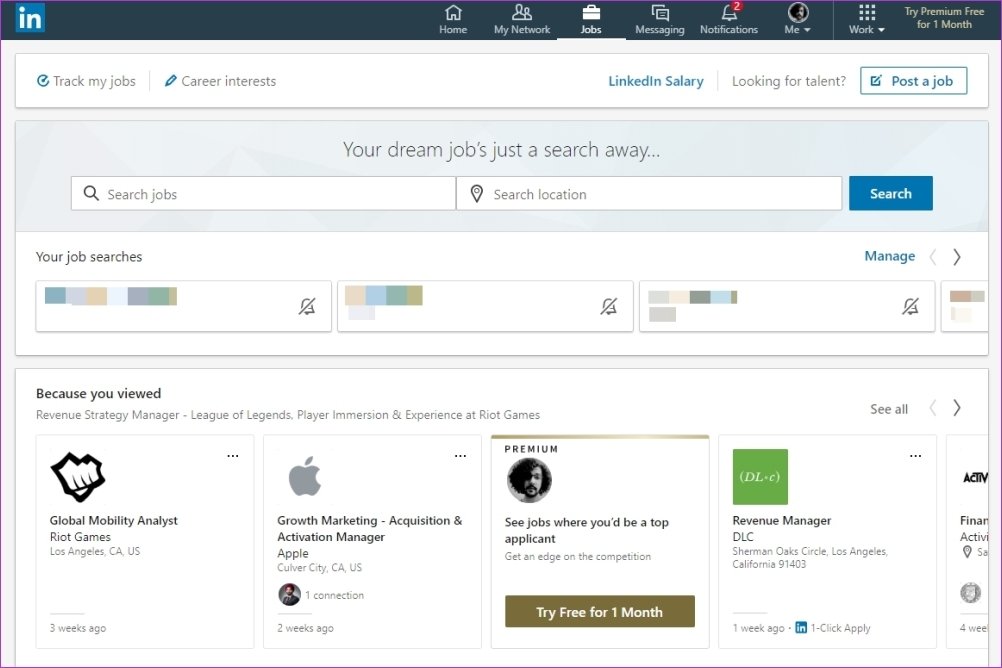Open Career interests
Image resolution: width=1002 pixels, height=668 pixels.
[220, 81]
